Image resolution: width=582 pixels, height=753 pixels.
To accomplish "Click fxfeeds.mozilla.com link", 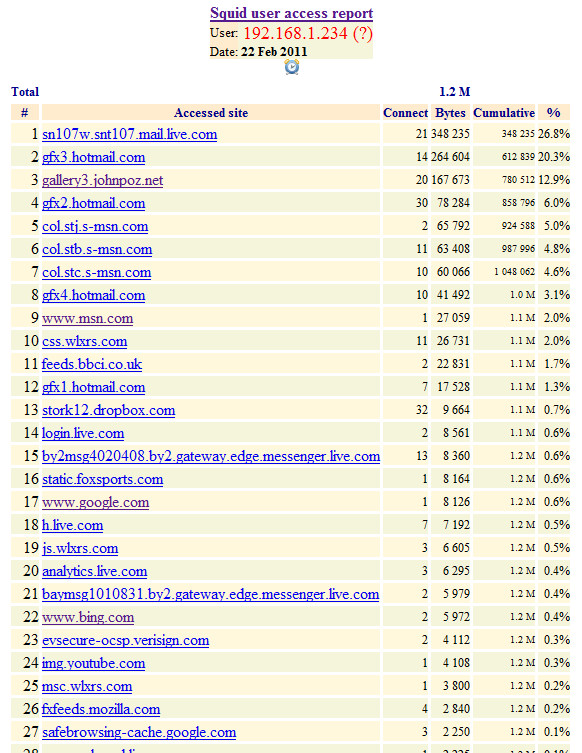I will click(101, 709).
